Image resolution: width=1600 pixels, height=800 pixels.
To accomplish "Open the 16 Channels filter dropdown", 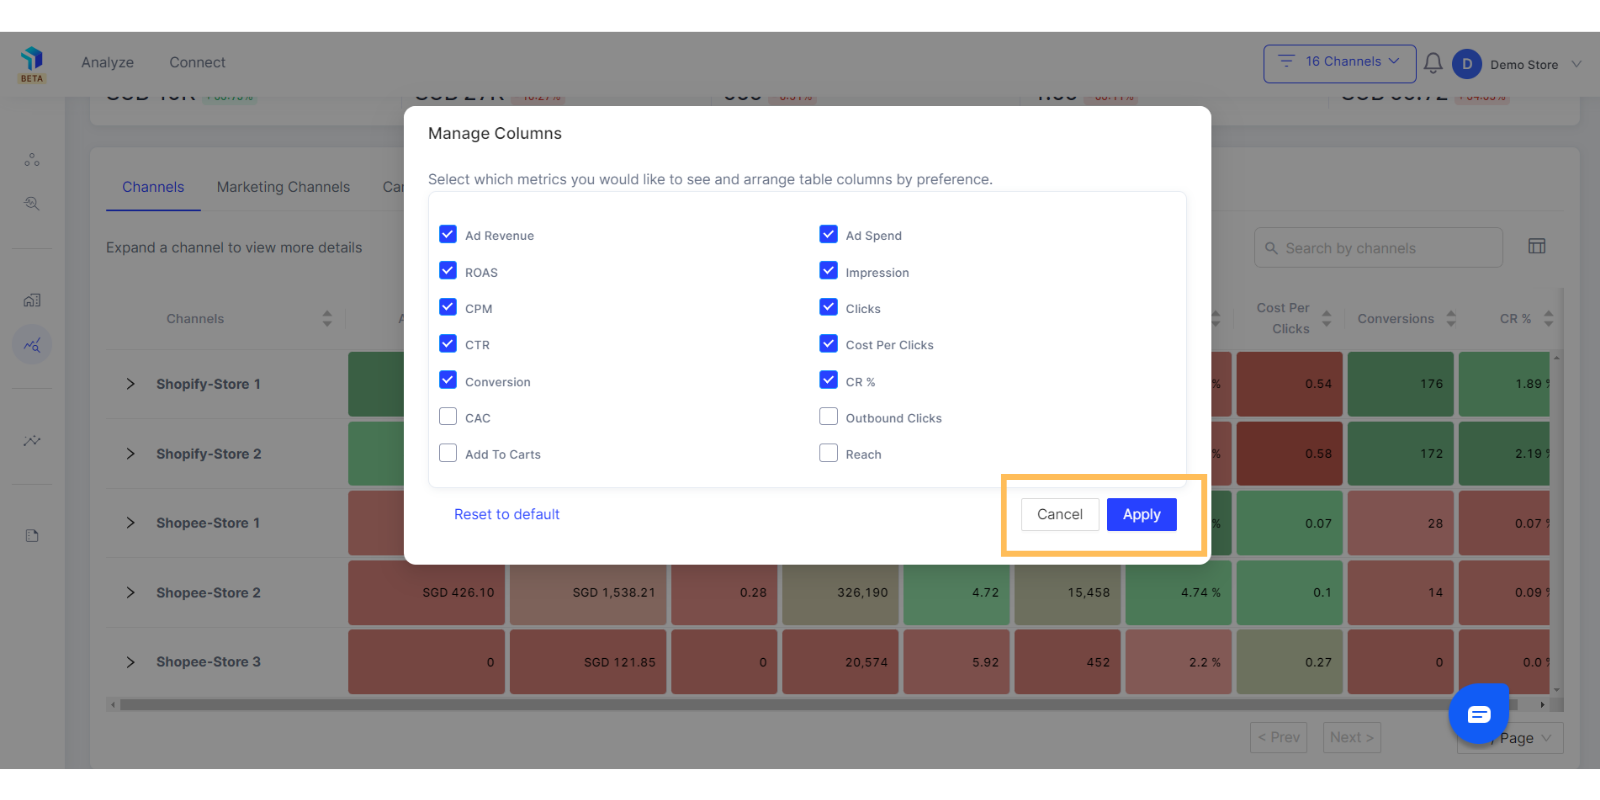I will (1340, 63).
